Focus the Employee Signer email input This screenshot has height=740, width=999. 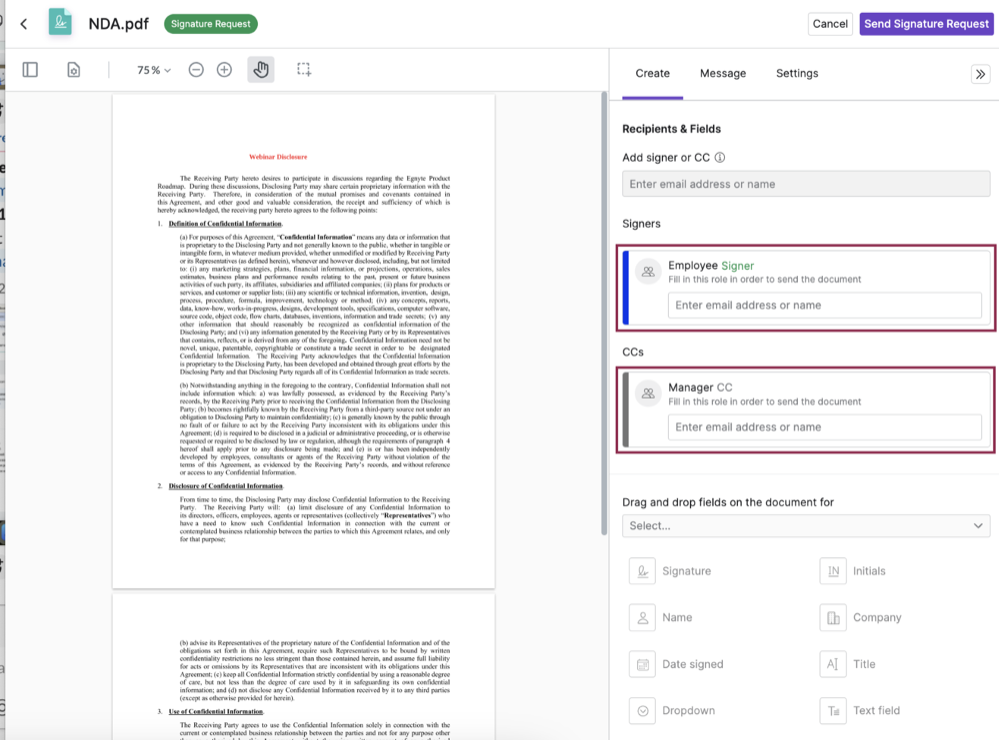[824, 305]
